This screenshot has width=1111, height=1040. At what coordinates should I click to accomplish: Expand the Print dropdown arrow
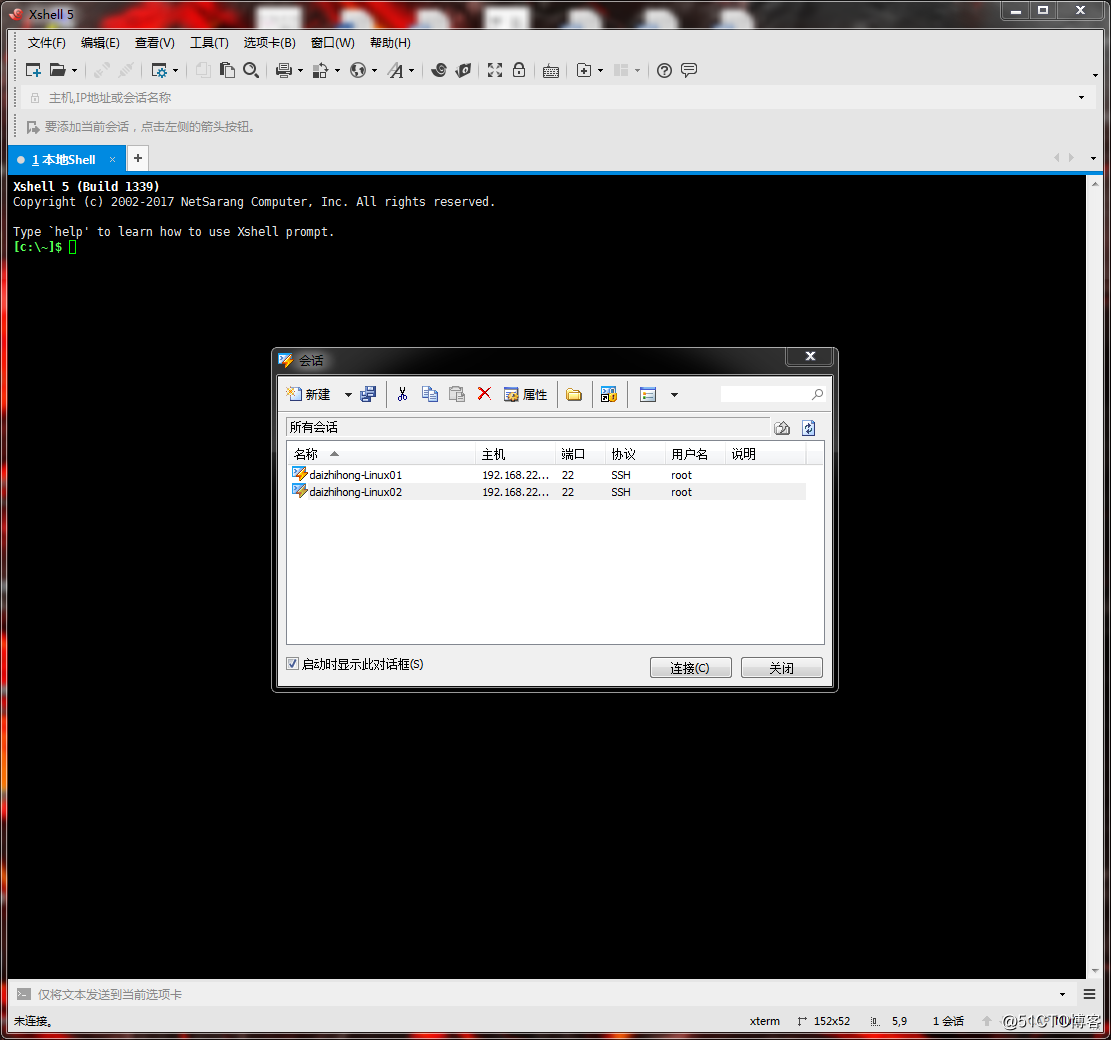click(300, 70)
